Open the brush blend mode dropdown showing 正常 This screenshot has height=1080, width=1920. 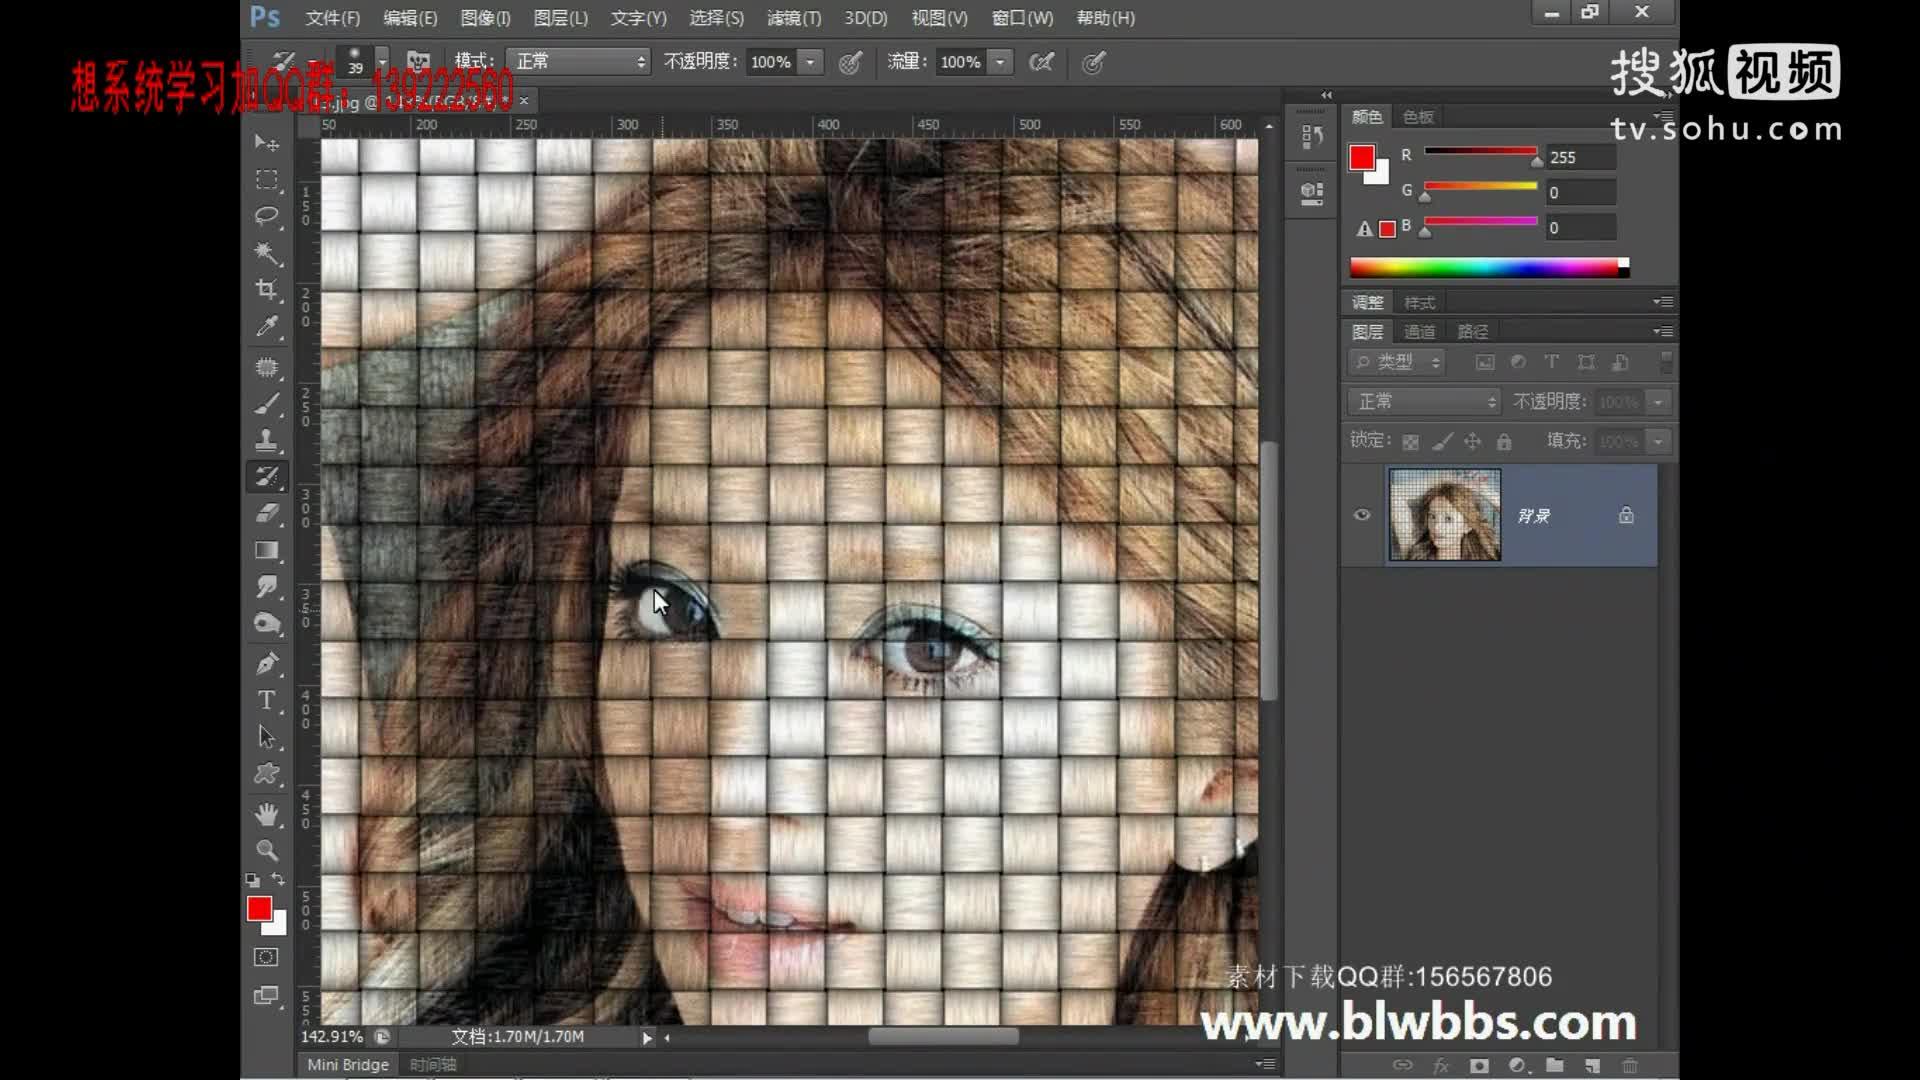[578, 61]
